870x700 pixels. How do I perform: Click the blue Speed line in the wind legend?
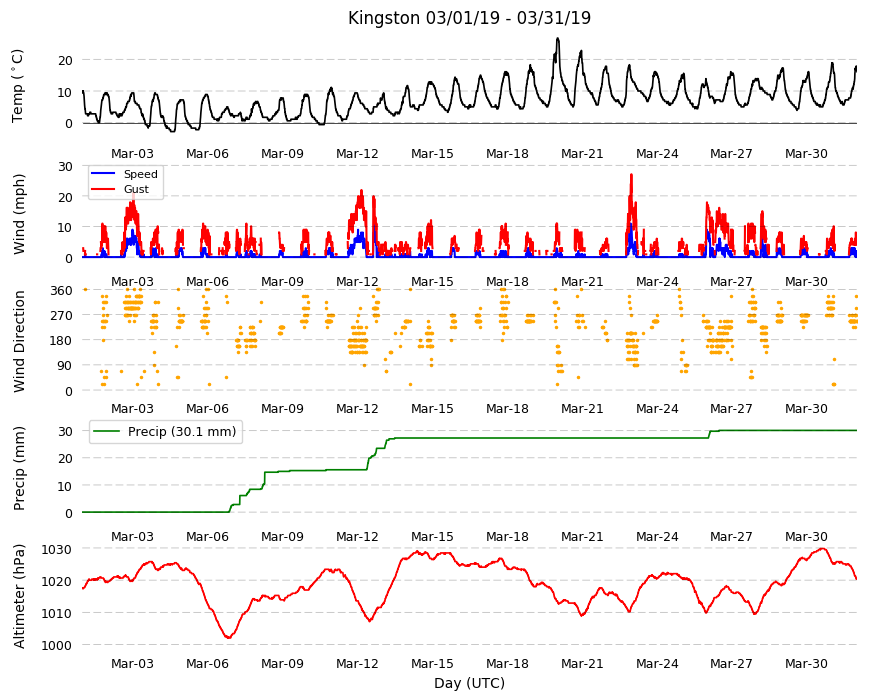pos(103,174)
